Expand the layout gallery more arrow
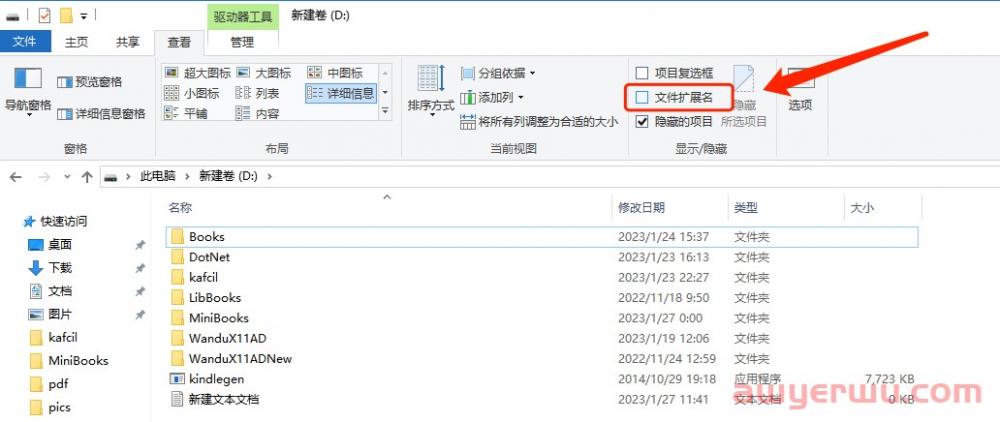 coord(385,112)
